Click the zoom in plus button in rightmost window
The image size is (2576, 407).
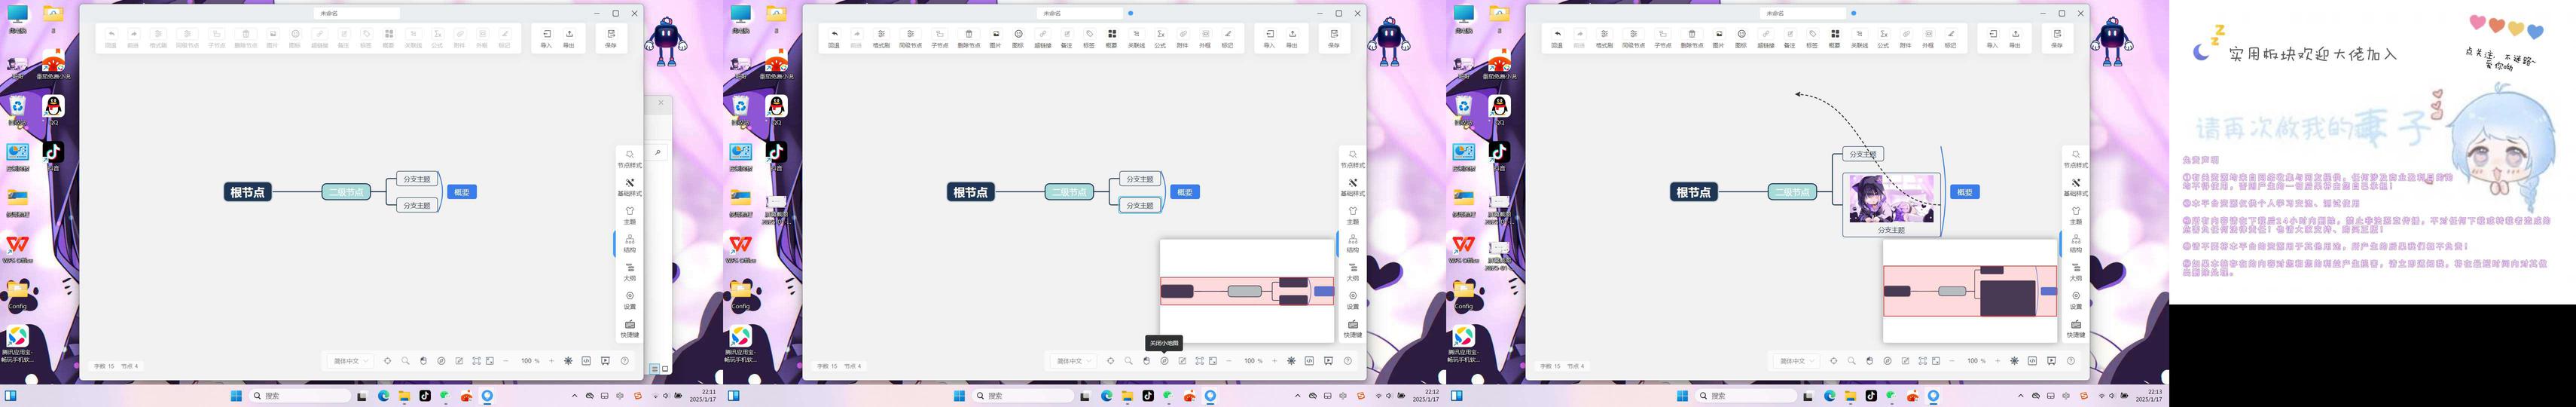point(1998,360)
